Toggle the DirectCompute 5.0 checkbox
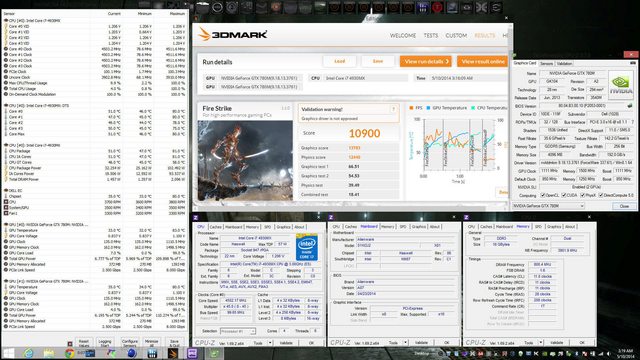The image size is (640, 360). click(x=601, y=196)
